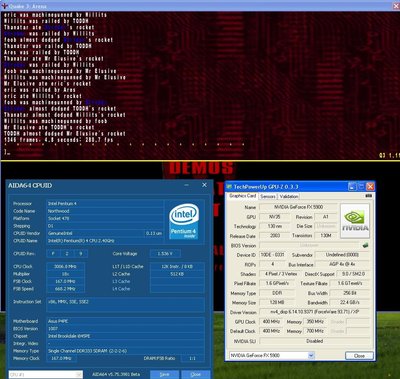Click the FSB Speed value 668.2 MHz
This screenshot has width=400, height=379.
coord(65,289)
